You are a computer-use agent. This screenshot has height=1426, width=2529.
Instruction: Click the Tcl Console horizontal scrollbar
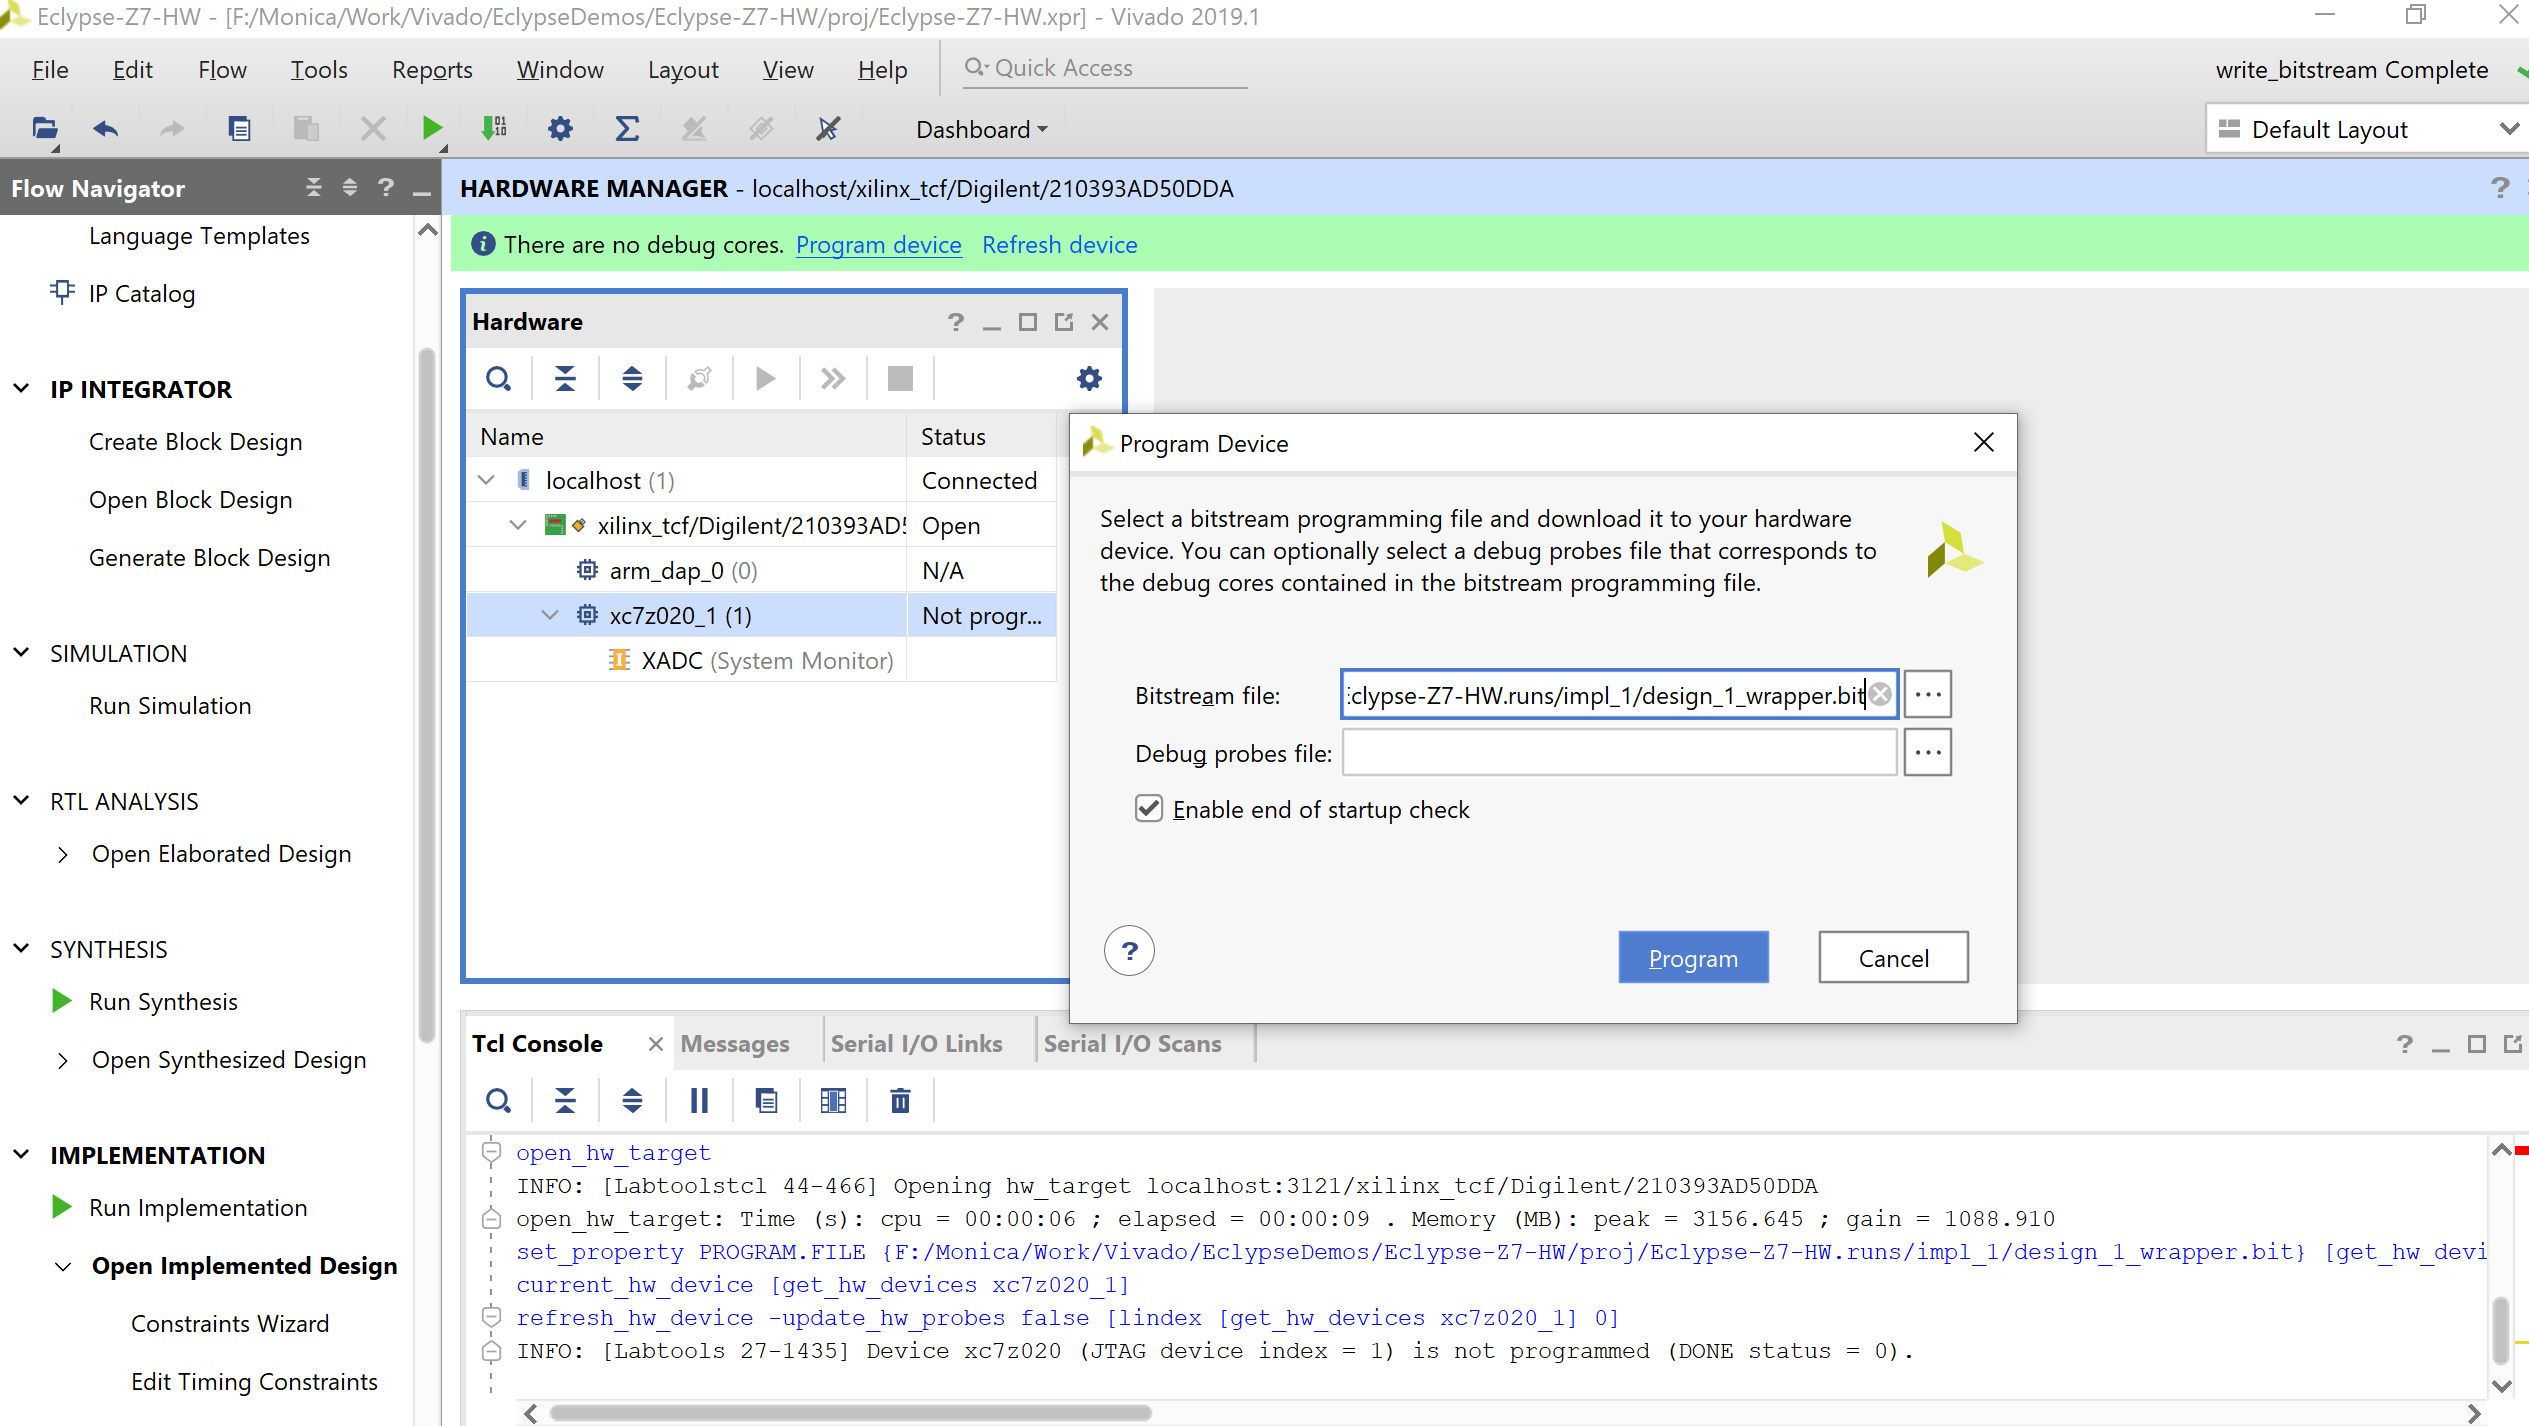coord(850,1413)
